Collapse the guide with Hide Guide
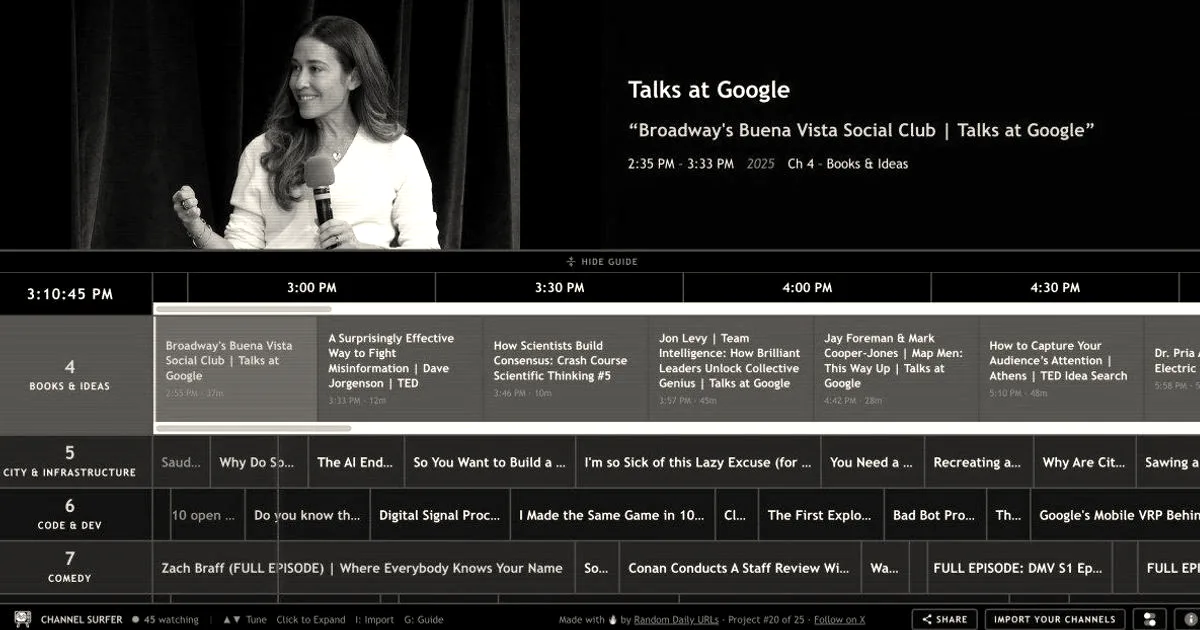The height and width of the screenshot is (630, 1200). pos(601,262)
